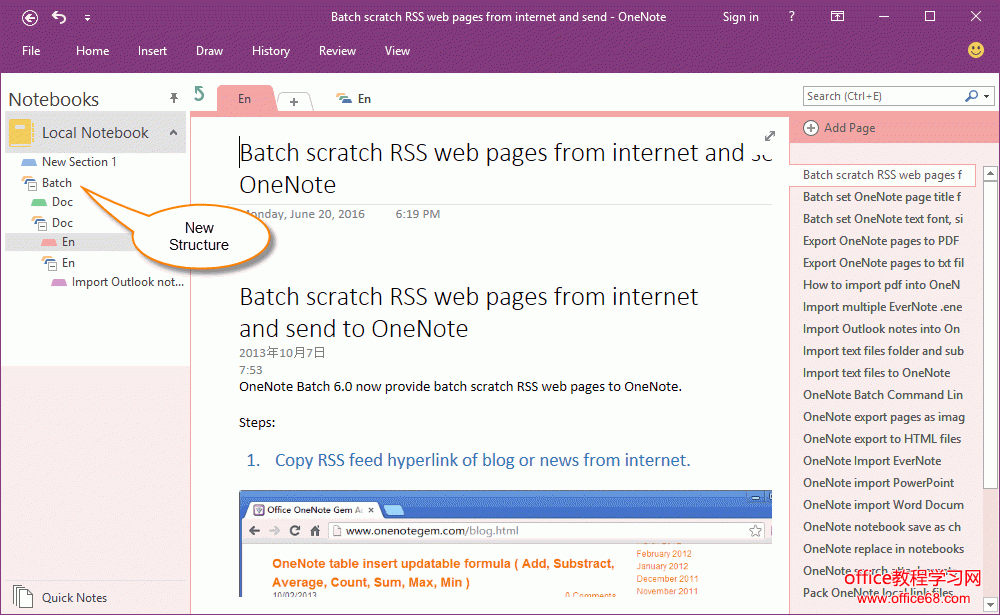Toggle full page view expand arrows
The height and width of the screenshot is (615, 1000).
[x=770, y=136]
